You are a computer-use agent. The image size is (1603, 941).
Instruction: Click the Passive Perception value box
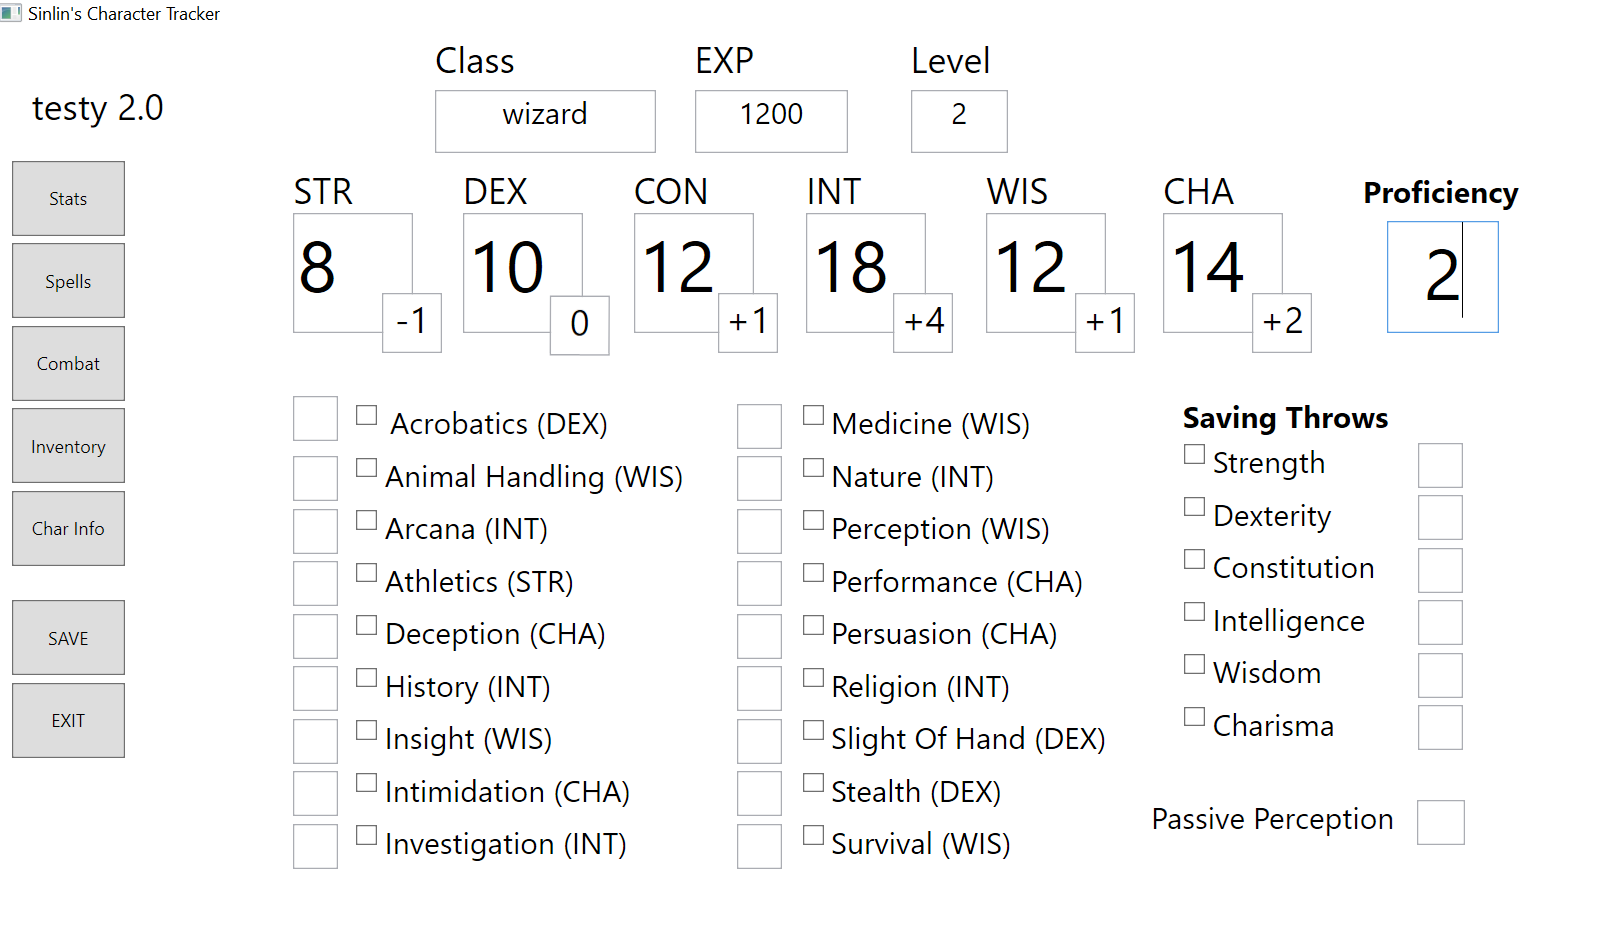click(x=1440, y=822)
